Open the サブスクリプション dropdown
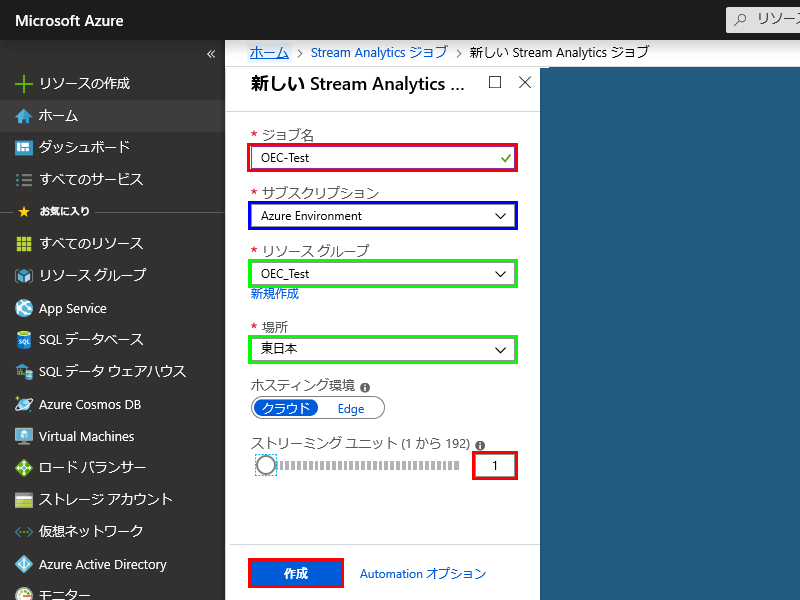 [383, 216]
